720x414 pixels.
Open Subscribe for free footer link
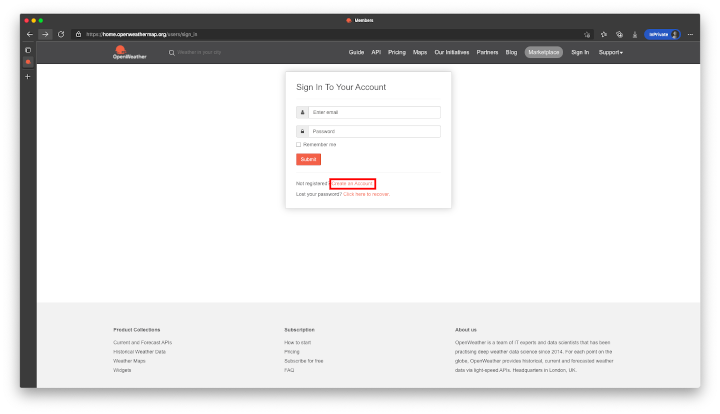tap(304, 361)
